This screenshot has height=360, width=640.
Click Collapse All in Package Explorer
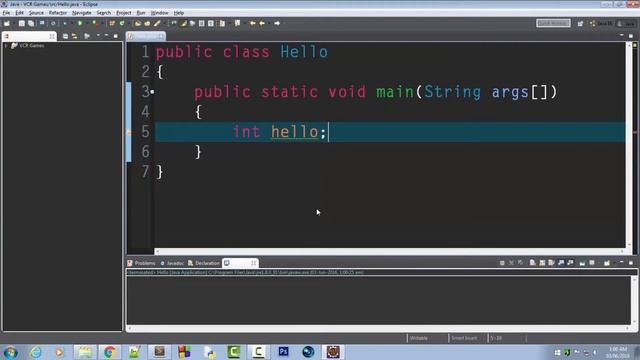pyautogui.click(x=65, y=36)
